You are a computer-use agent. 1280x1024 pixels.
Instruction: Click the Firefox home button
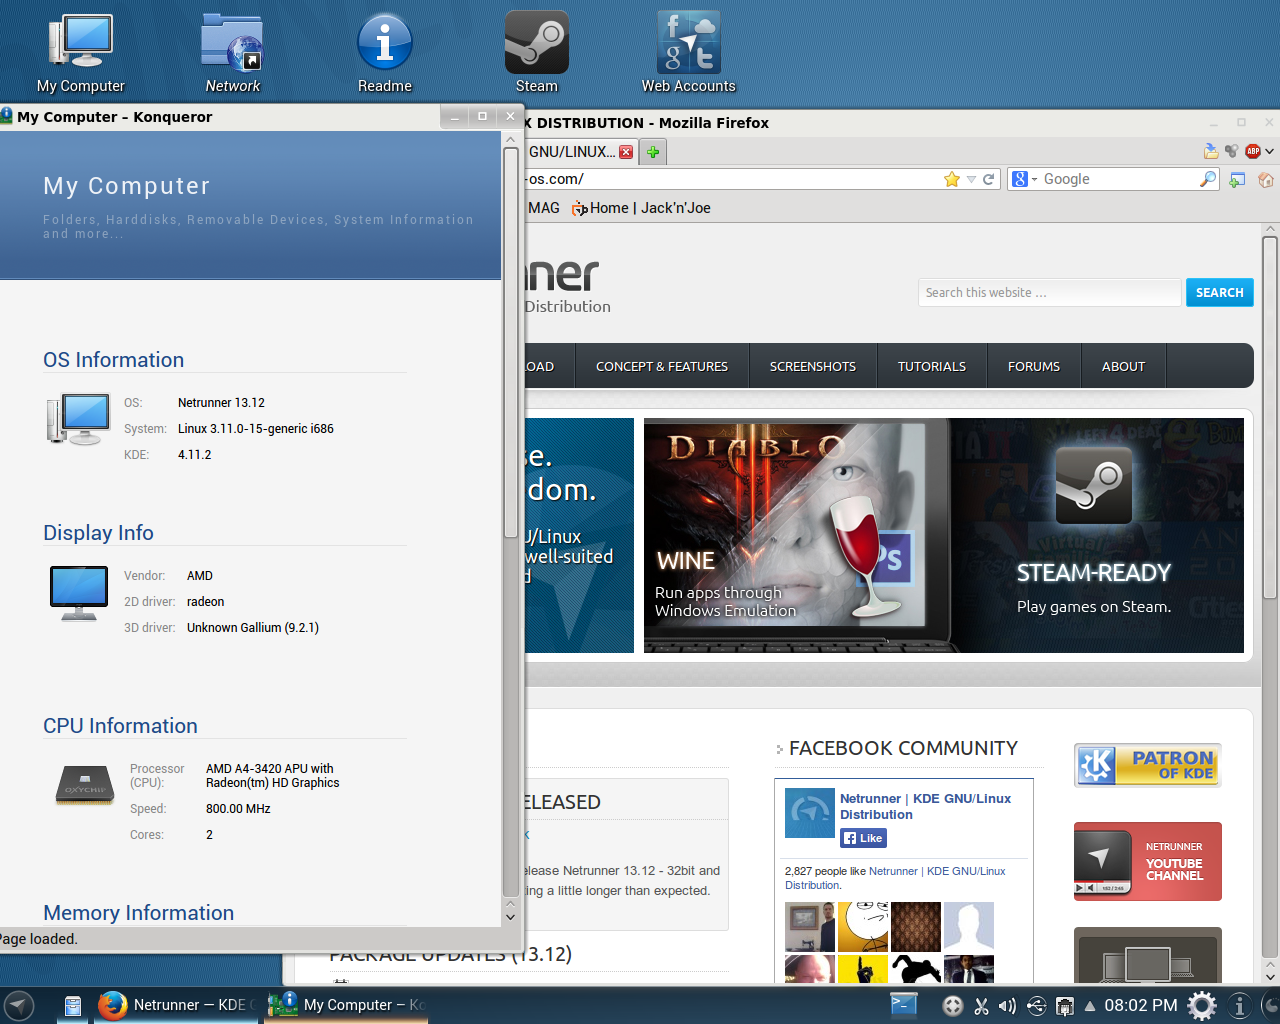[1266, 180]
